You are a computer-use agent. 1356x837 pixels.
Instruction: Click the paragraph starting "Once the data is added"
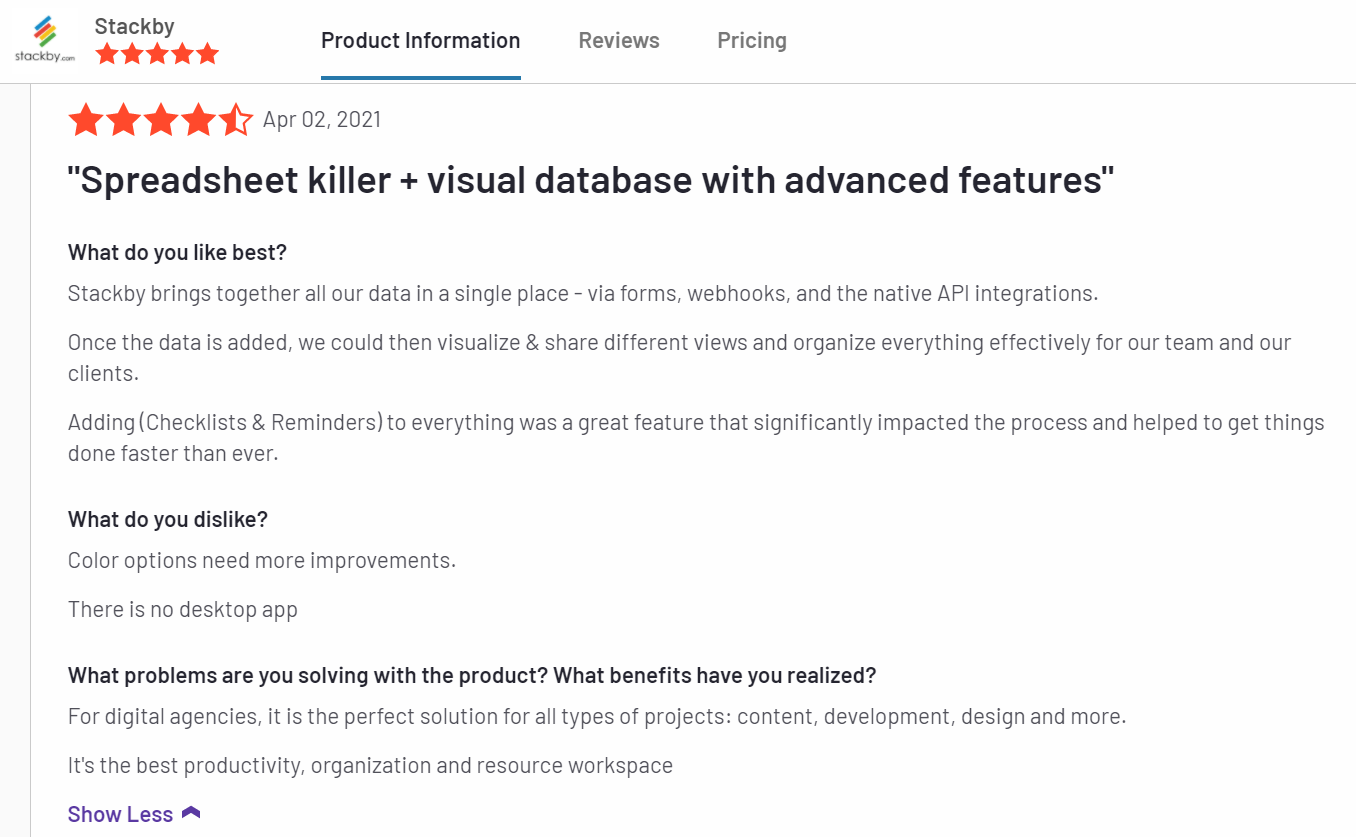tap(680, 358)
